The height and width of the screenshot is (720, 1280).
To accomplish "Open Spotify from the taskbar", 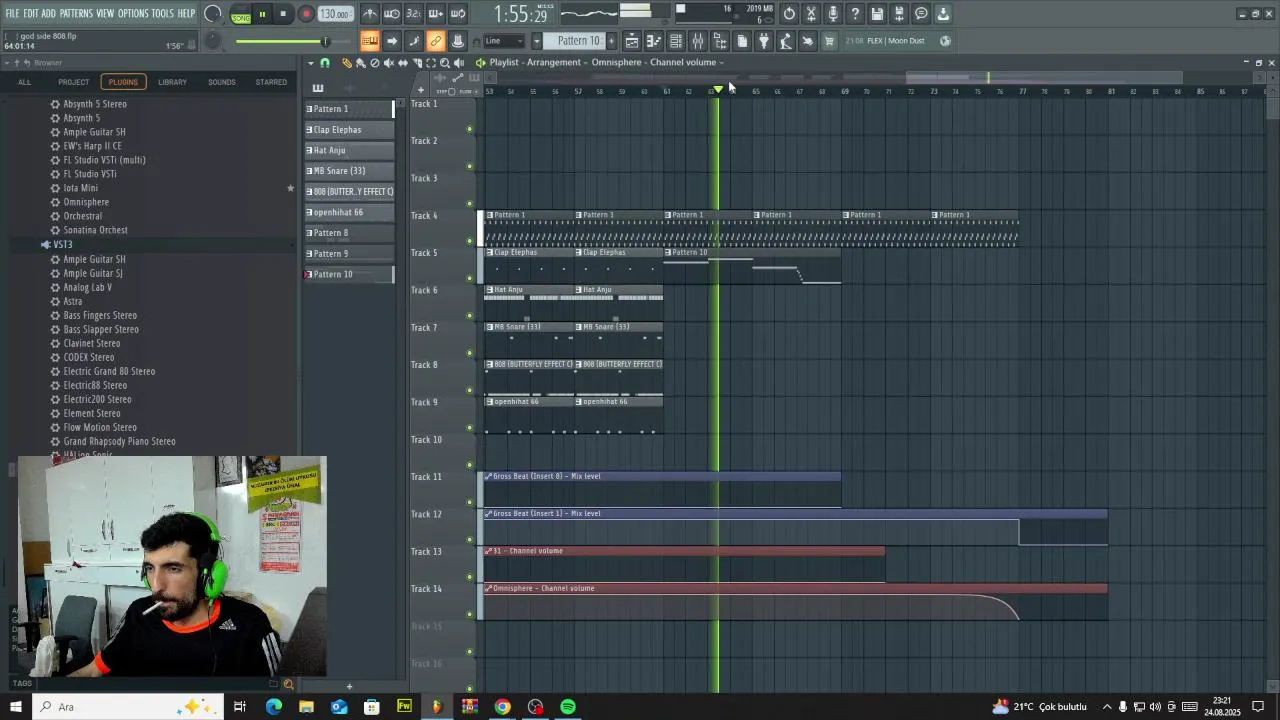I will pyautogui.click(x=568, y=707).
